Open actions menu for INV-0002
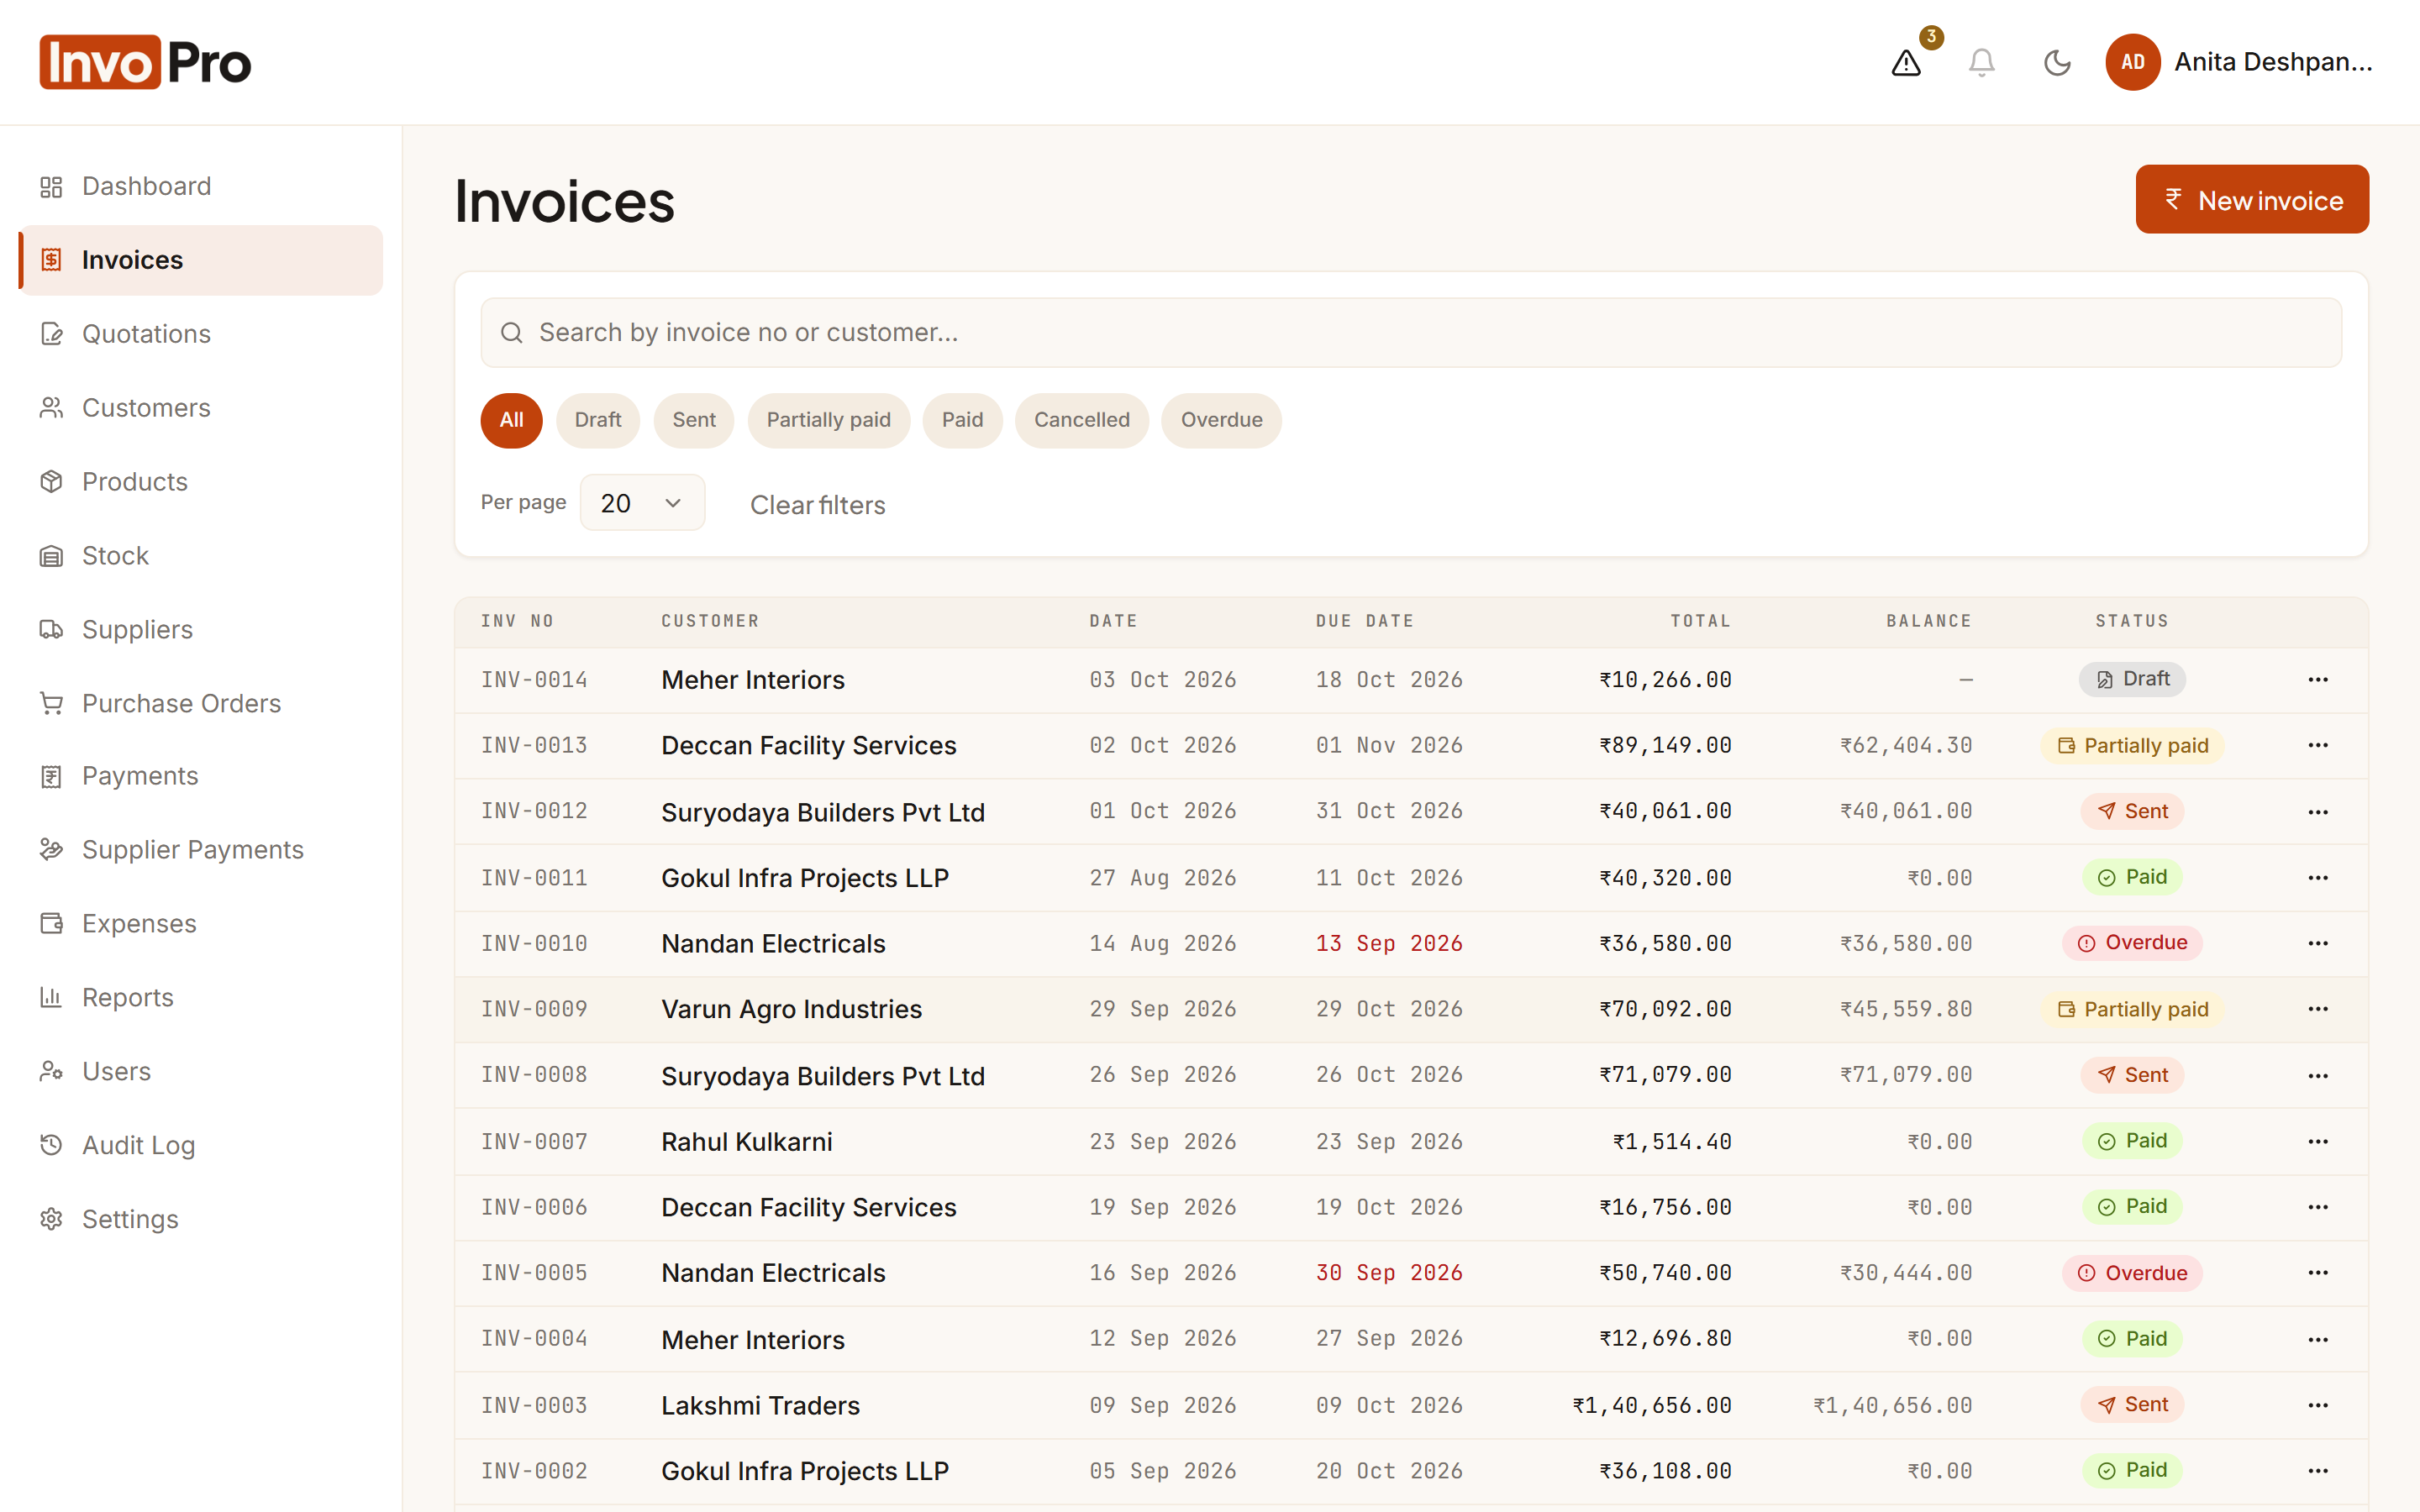This screenshot has width=2420, height=1512. pyautogui.click(x=2318, y=1471)
